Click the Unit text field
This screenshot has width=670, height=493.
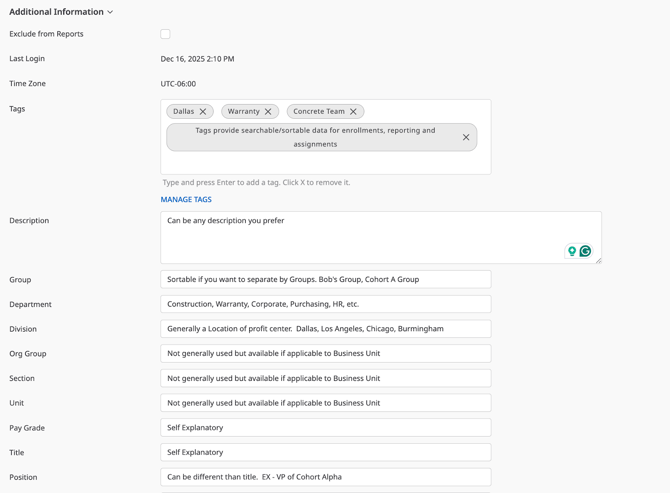(x=325, y=403)
